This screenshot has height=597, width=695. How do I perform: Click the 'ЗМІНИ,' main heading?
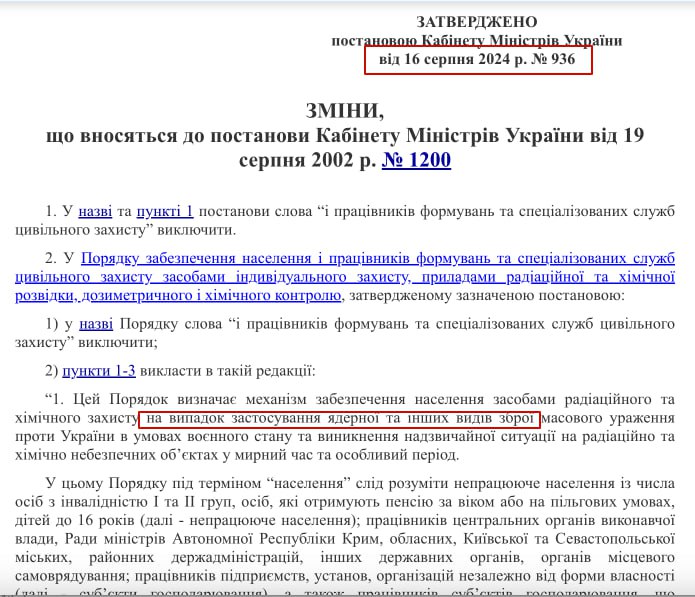point(344,109)
